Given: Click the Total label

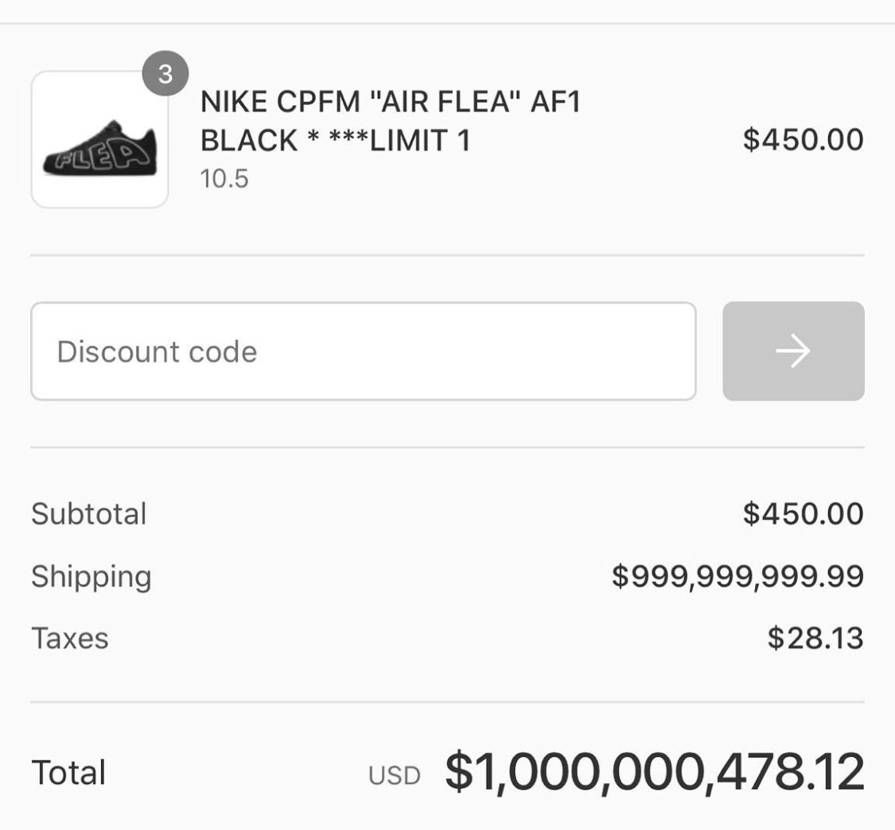Looking at the screenshot, I should point(68,773).
